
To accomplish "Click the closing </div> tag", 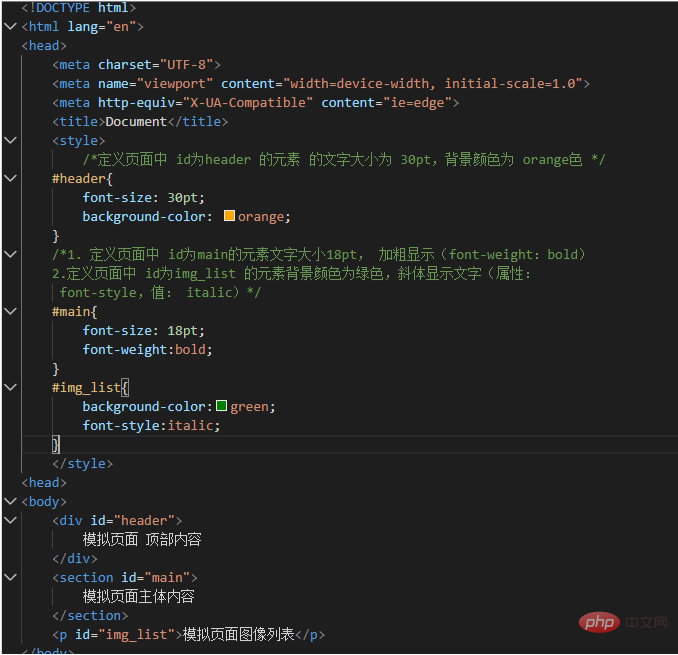I will click(x=75, y=559).
